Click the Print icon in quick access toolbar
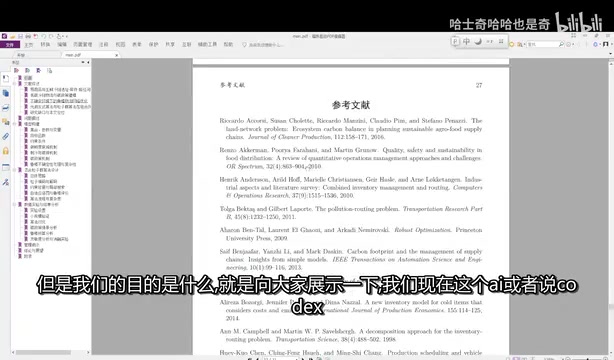614x360 pixels. [x=28, y=36]
